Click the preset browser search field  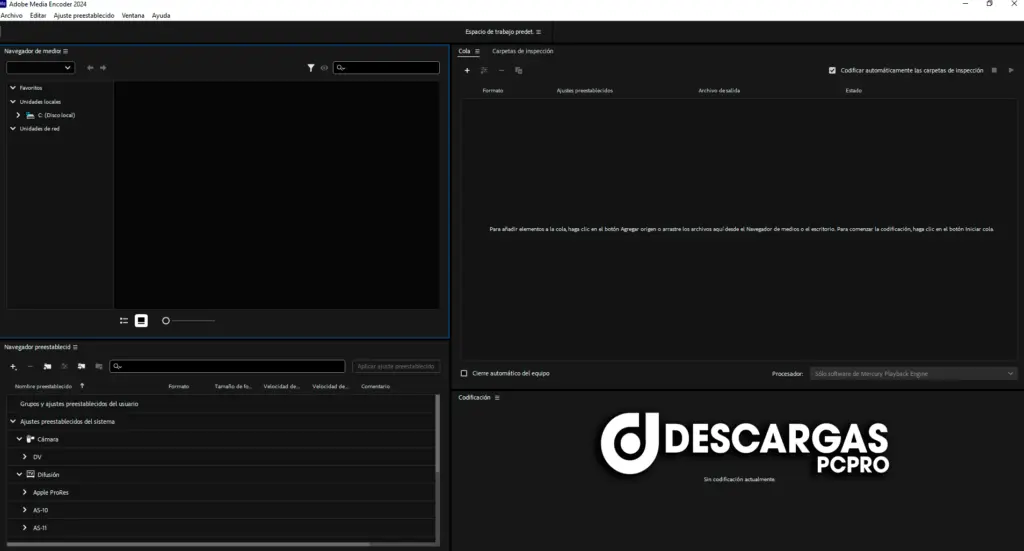(230, 367)
